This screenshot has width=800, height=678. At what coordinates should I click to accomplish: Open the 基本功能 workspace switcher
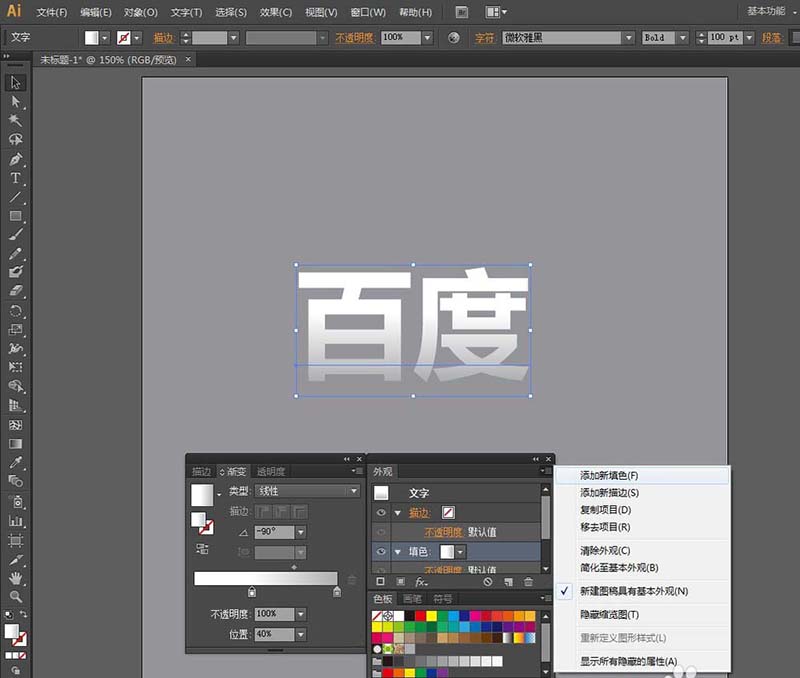click(x=770, y=11)
